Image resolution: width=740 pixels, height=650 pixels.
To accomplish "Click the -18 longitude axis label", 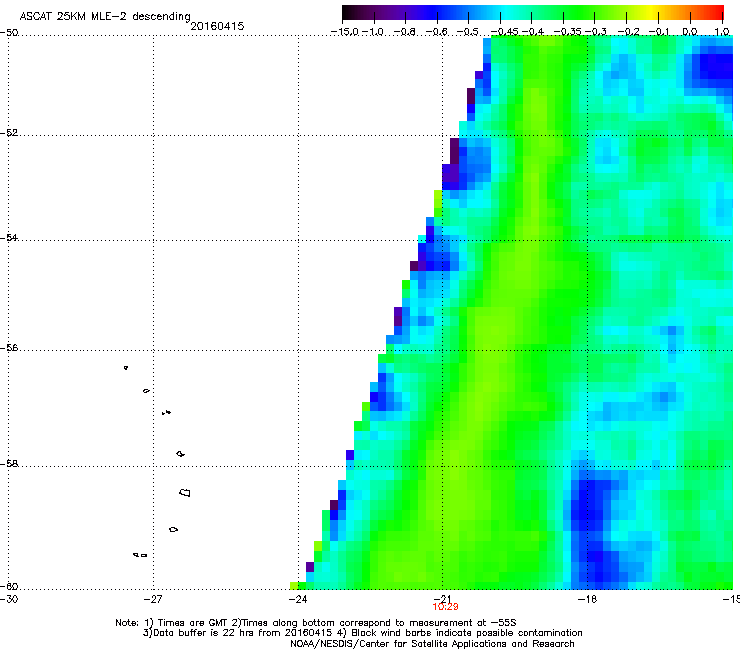I will 587,599.
